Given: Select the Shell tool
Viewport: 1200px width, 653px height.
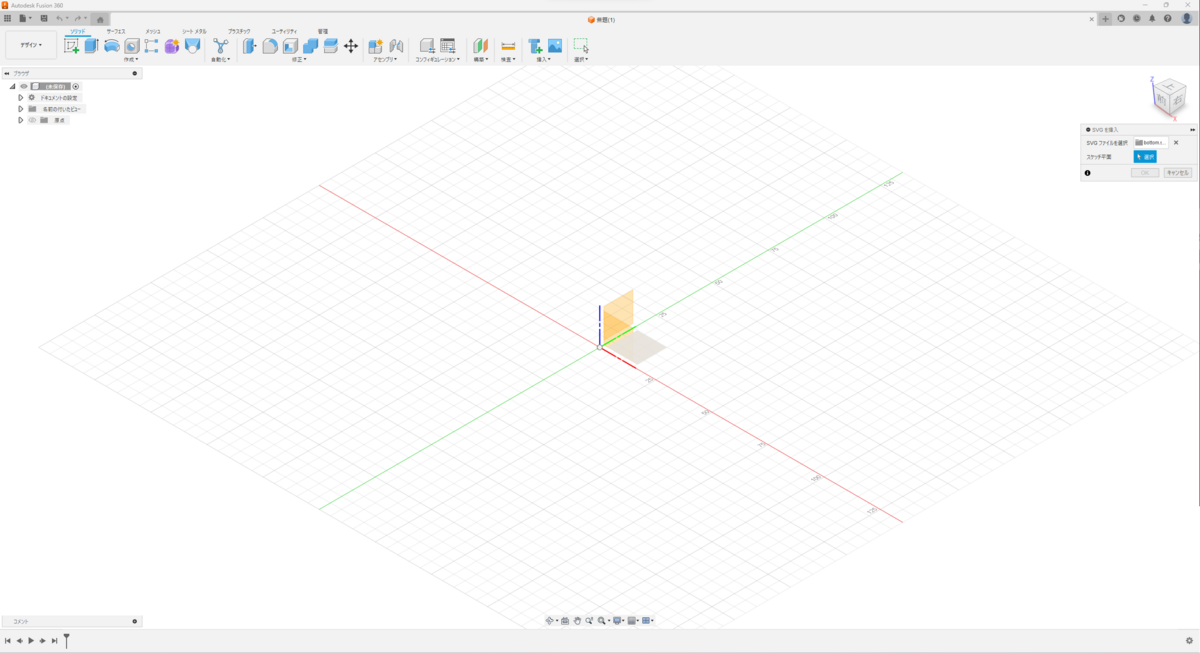Looking at the screenshot, I should pos(290,46).
